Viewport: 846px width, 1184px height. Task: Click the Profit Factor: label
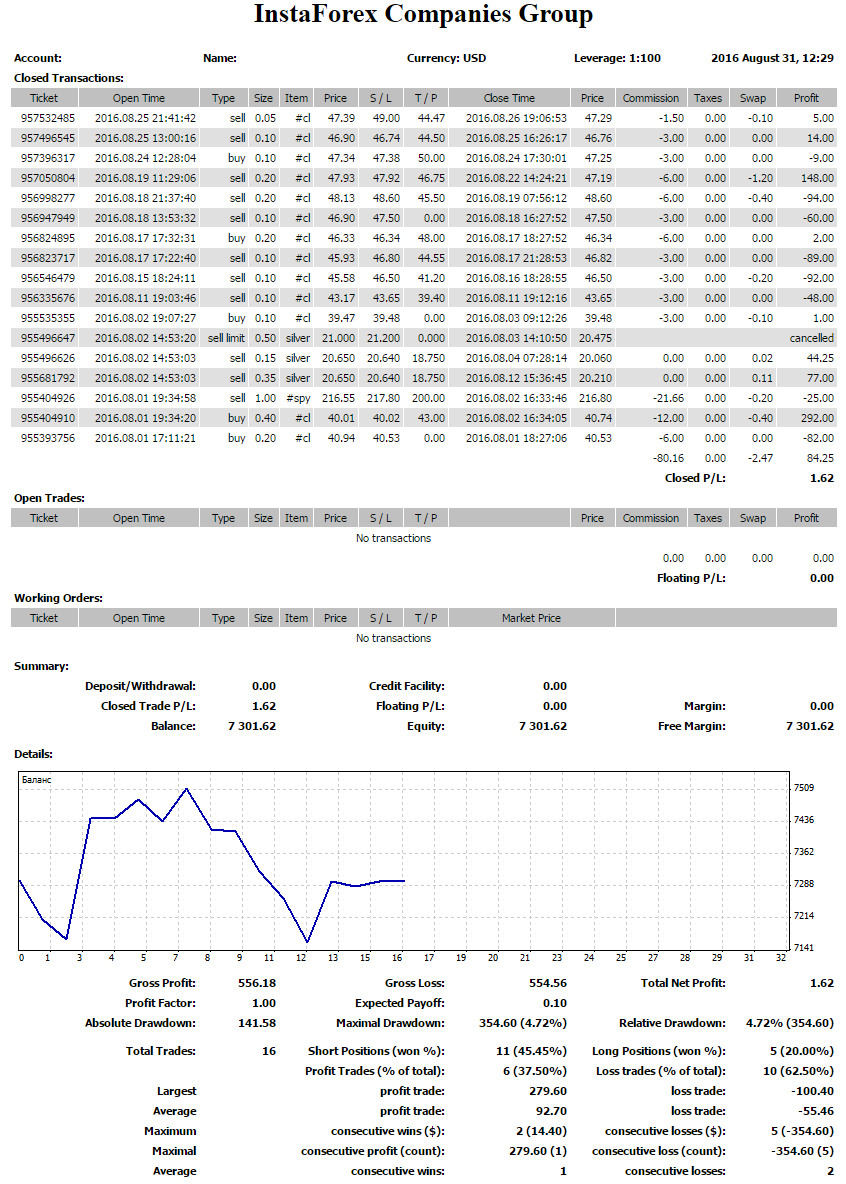pos(160,1004)
